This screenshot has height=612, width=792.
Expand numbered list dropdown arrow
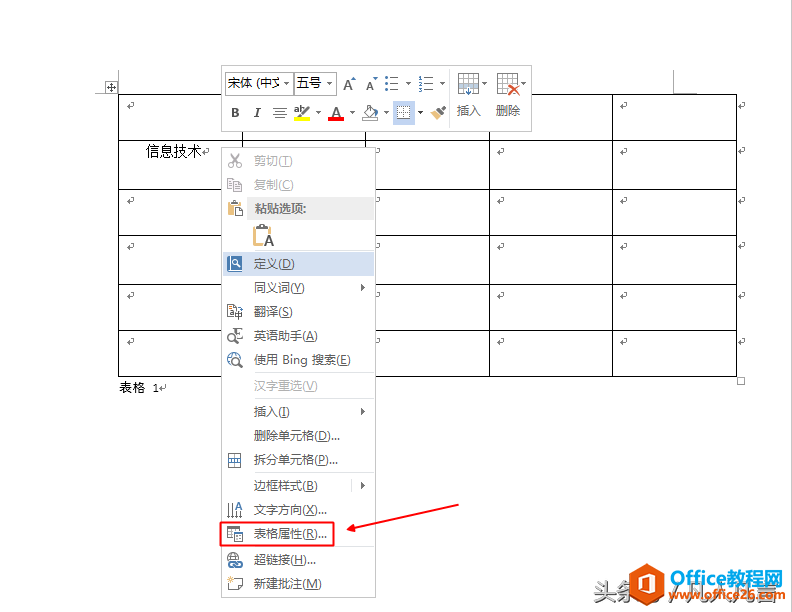(442, 83)
